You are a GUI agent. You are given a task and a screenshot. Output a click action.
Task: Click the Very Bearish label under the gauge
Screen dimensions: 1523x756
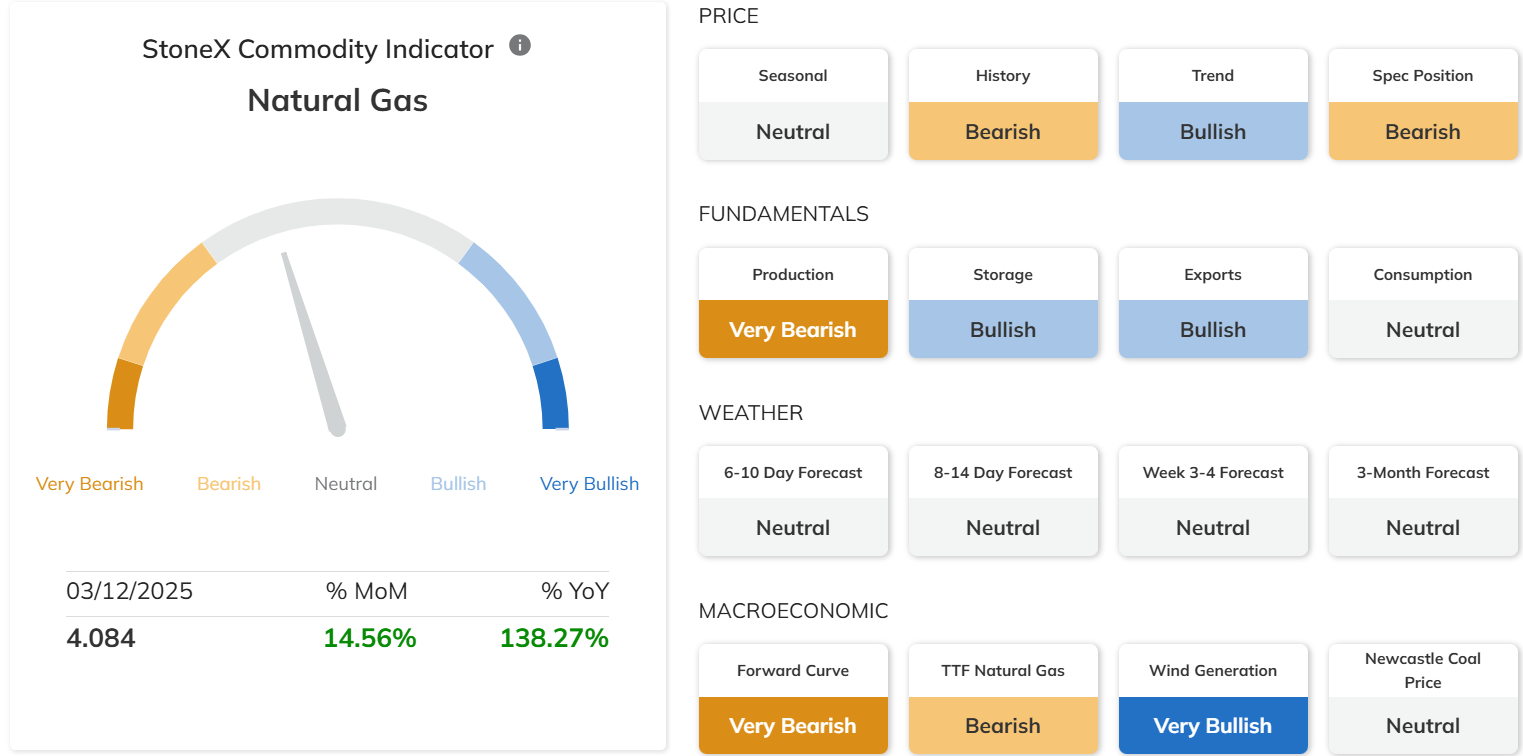(x=90, y=484)
